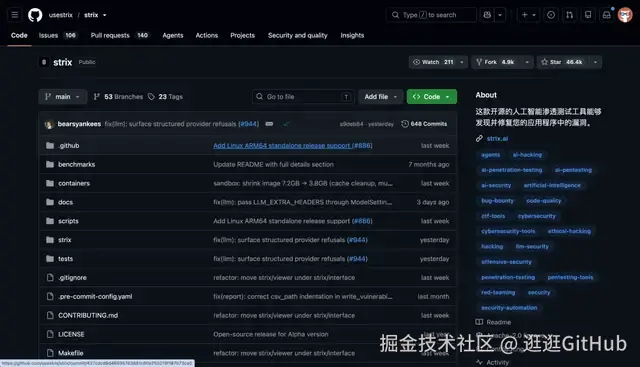
Task: View the 23 Tags link
Action: (165, 97)
